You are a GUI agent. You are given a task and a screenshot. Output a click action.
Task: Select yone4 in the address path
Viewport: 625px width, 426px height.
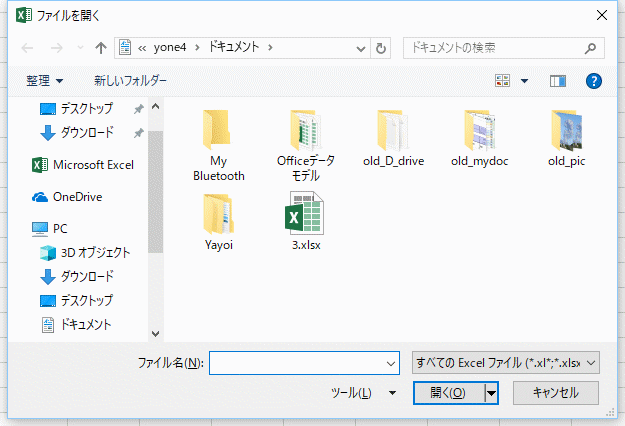[x=170, y=47]
